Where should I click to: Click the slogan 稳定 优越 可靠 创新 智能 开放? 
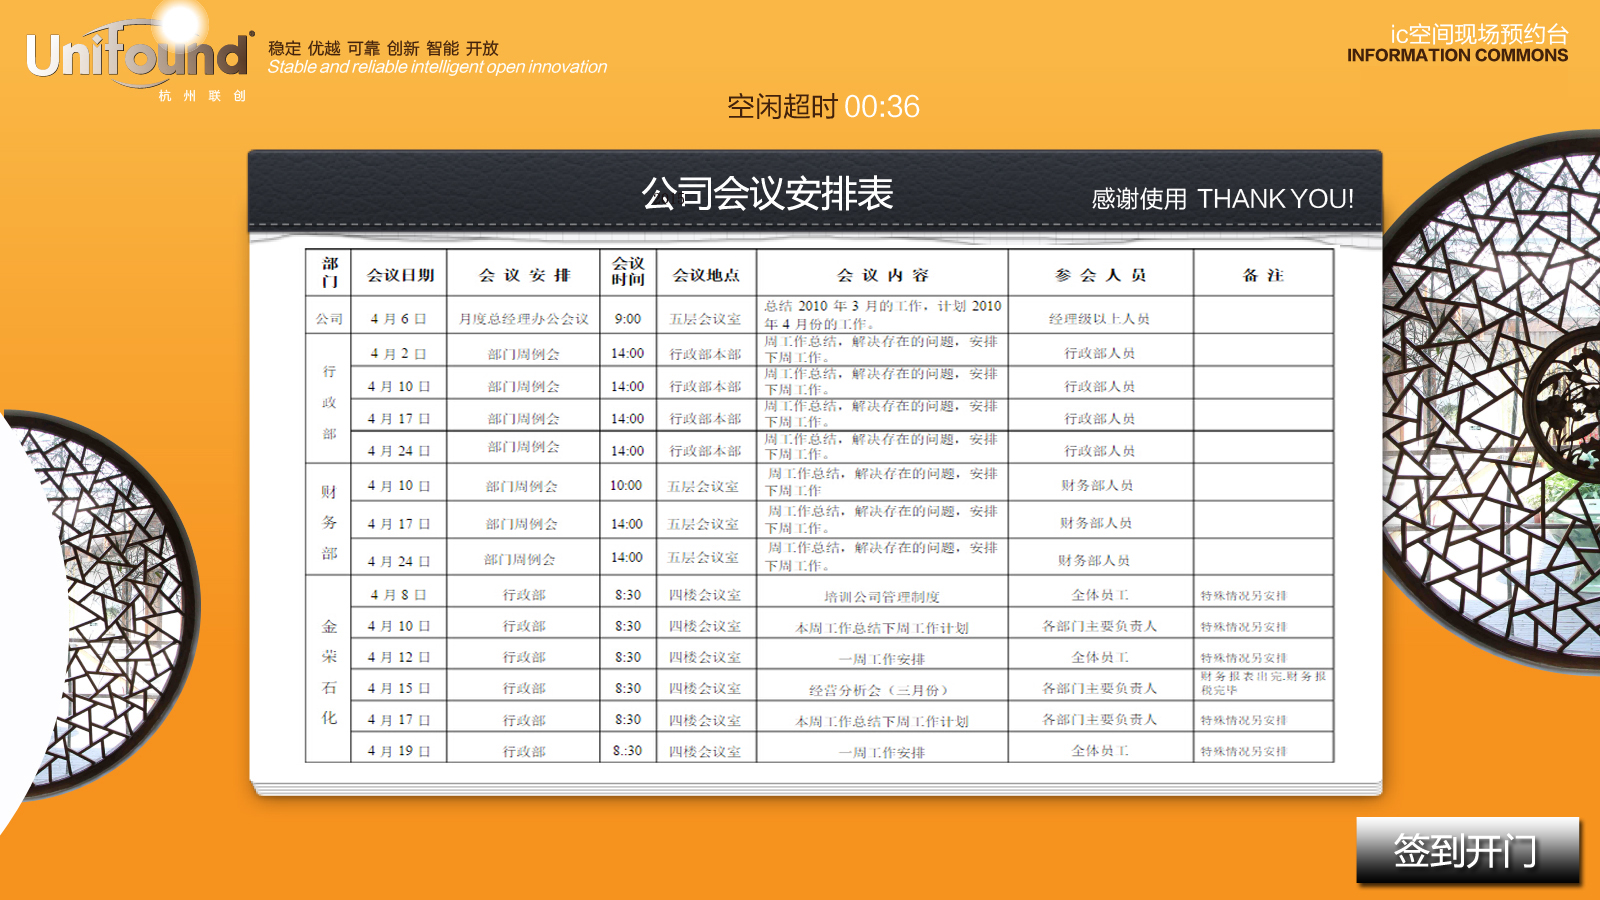click(x=383, y=48)
